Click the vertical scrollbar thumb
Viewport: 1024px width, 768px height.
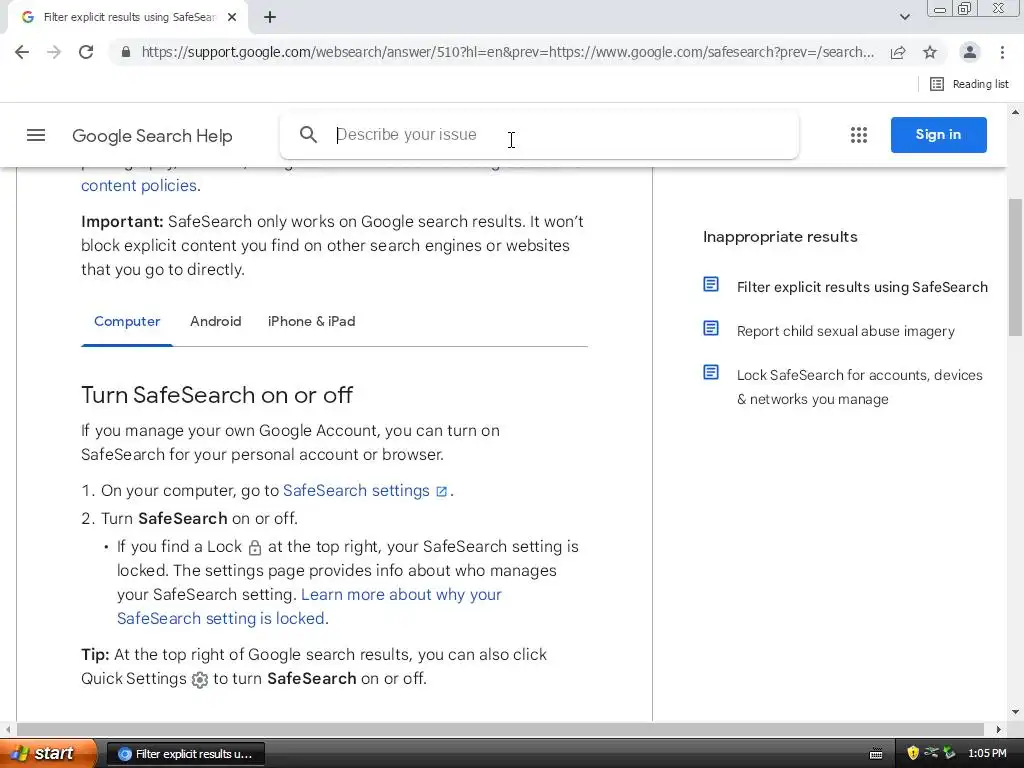[x=1015, y=268]
